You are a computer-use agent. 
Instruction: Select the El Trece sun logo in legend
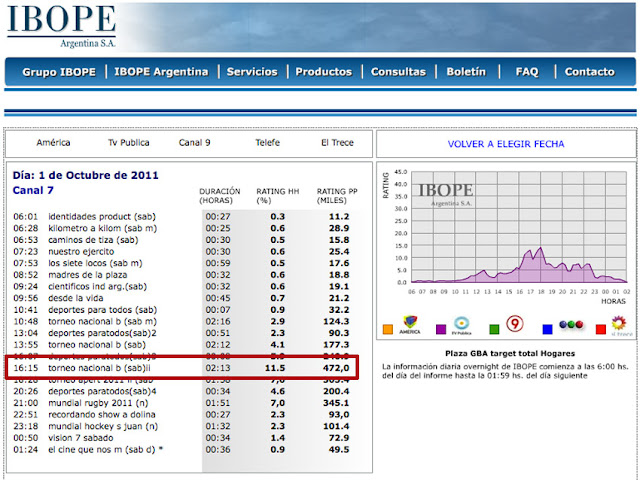619,326
